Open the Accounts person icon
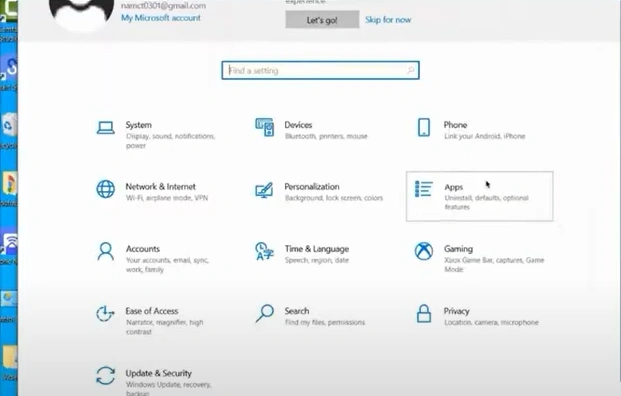This screenshot has width=621, height=396. point(105,251)
